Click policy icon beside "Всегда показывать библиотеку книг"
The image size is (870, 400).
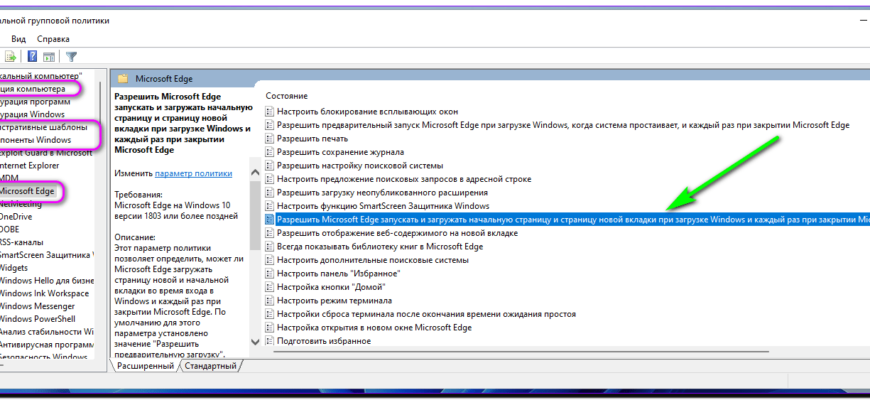pos(270,246)
